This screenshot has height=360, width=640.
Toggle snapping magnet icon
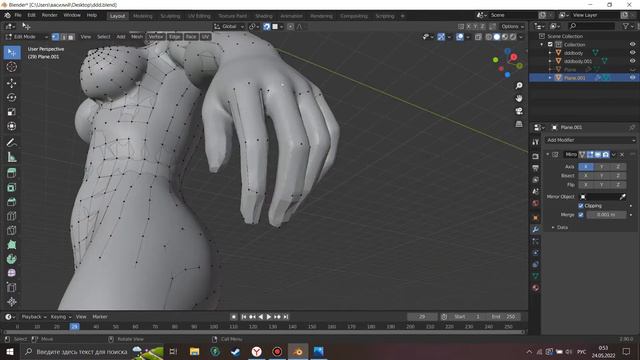click(x=267, y=27)
